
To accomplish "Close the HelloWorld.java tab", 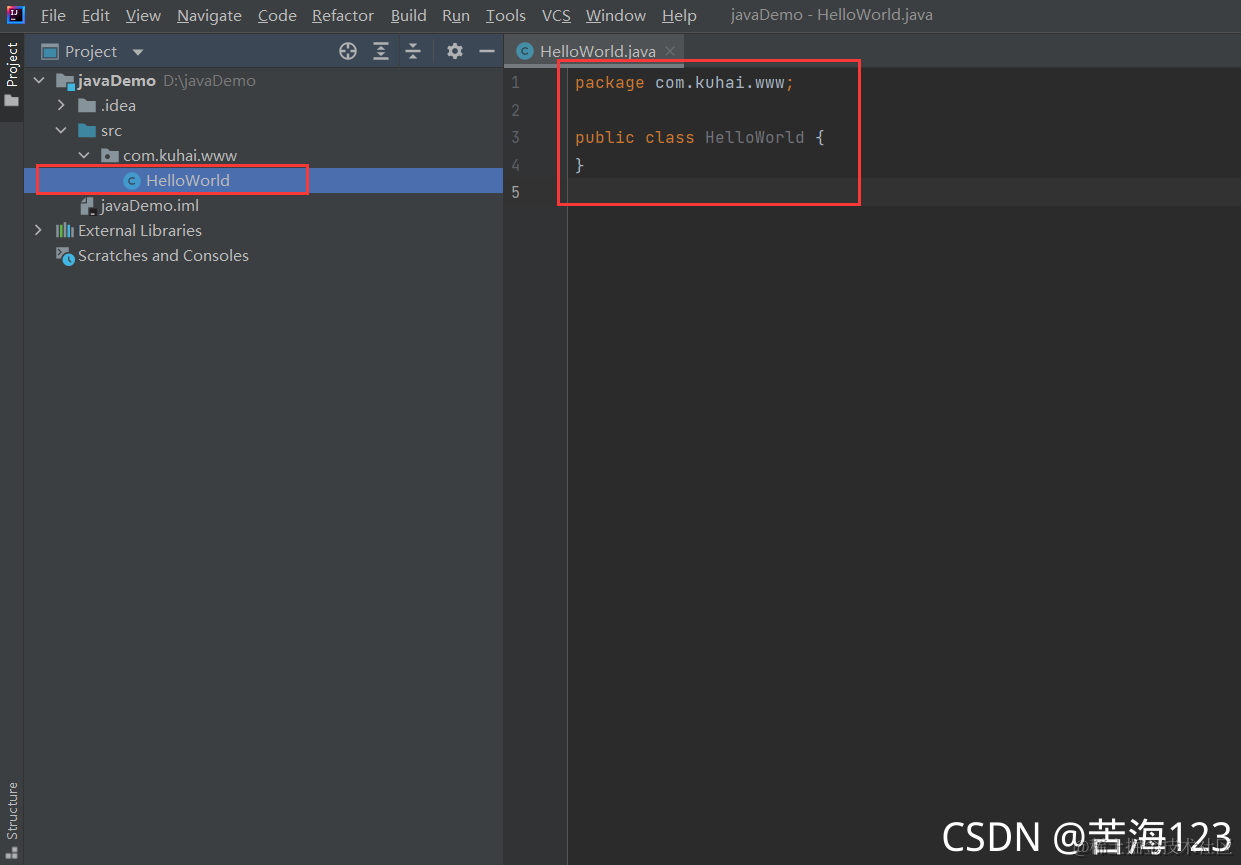I will point(670,51).
